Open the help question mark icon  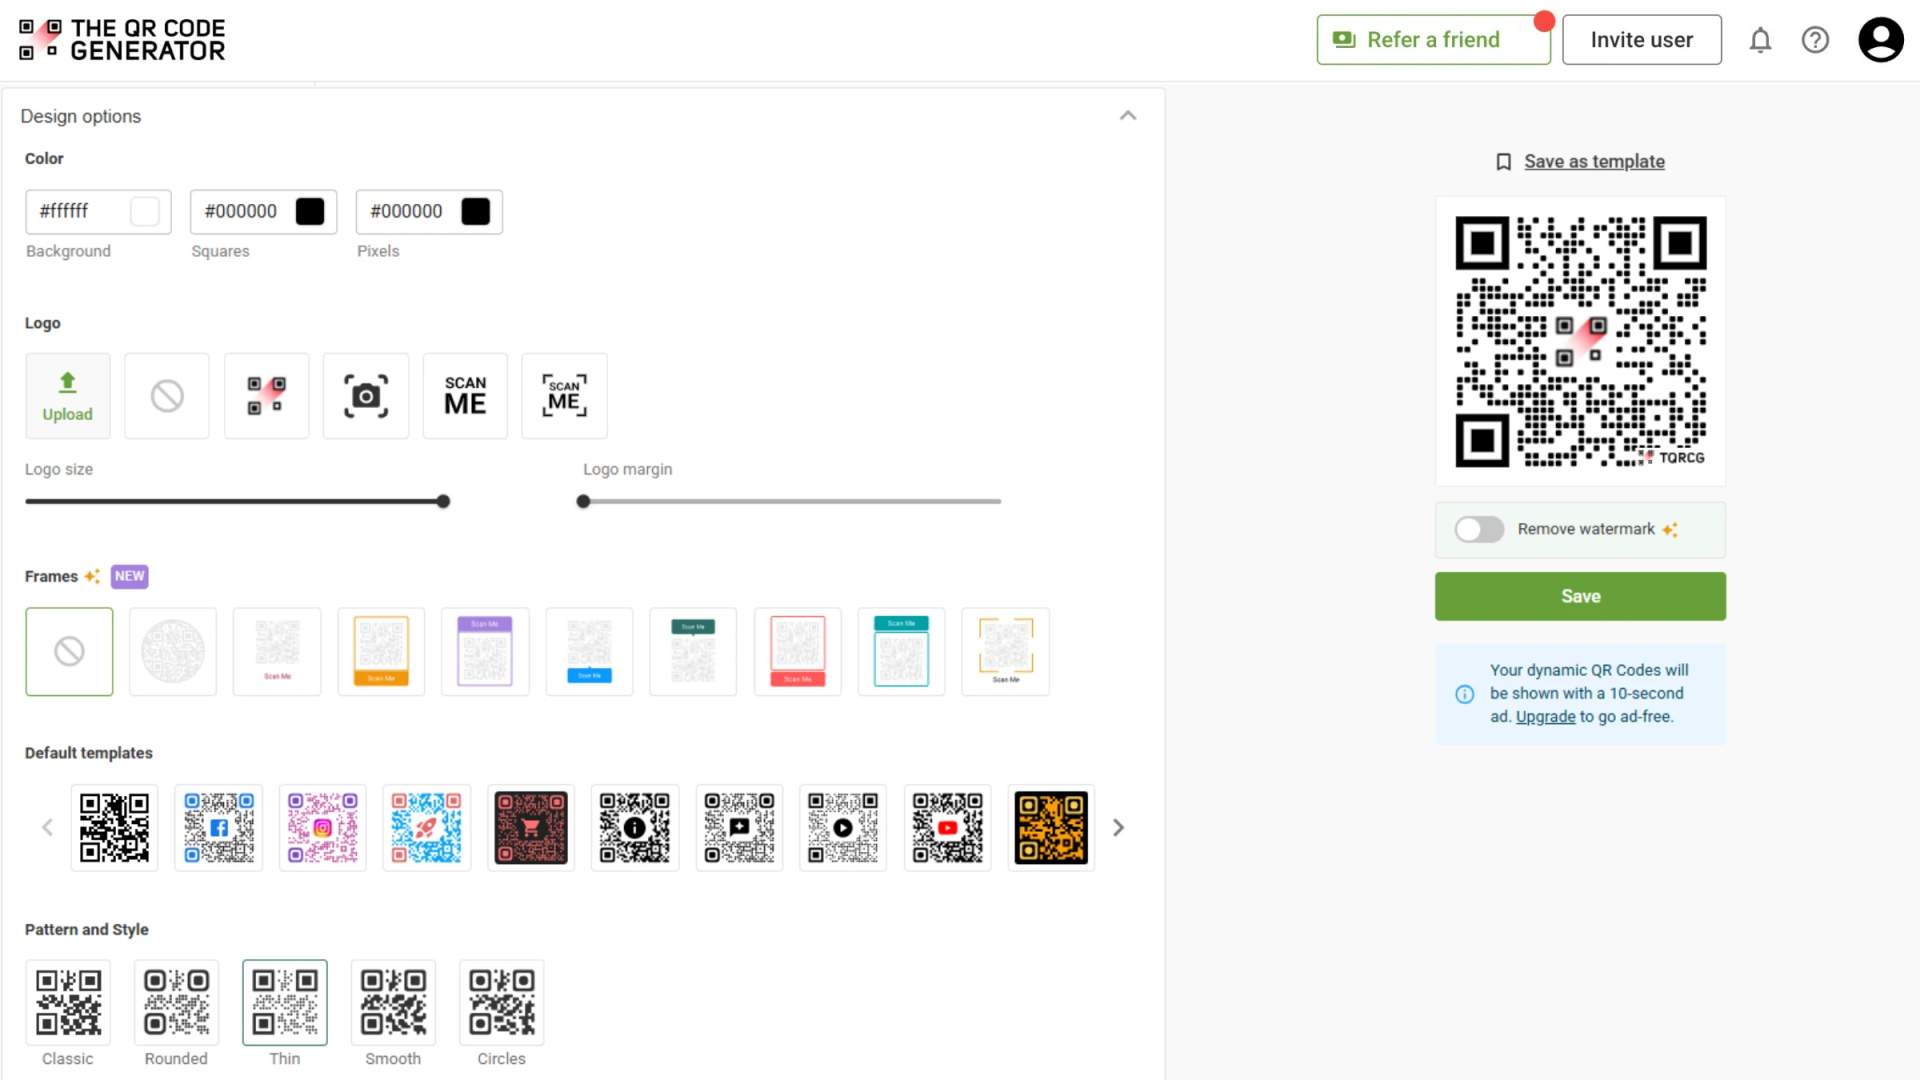pos(1815,40)
